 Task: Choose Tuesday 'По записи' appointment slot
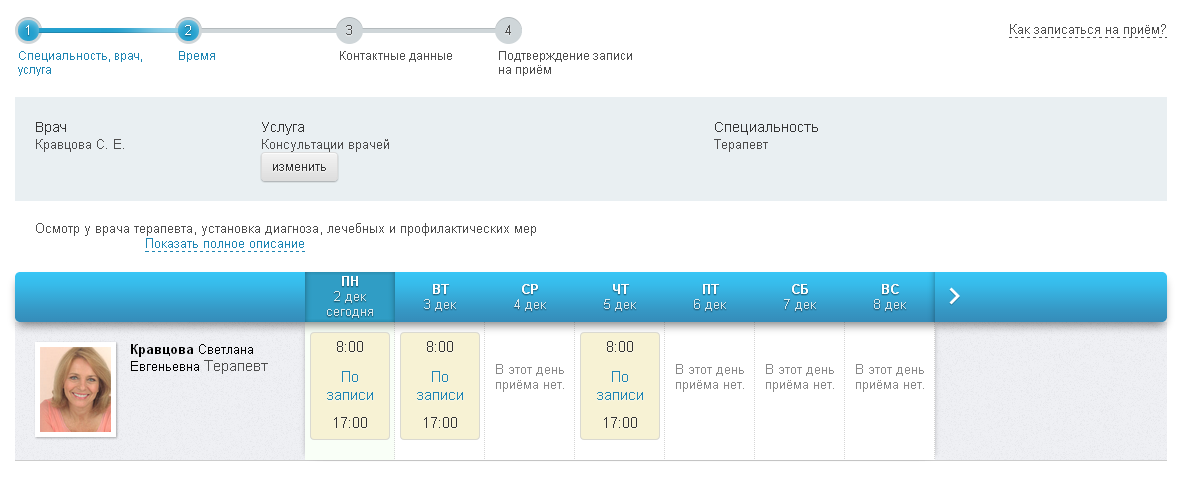(x=440, y=386)
